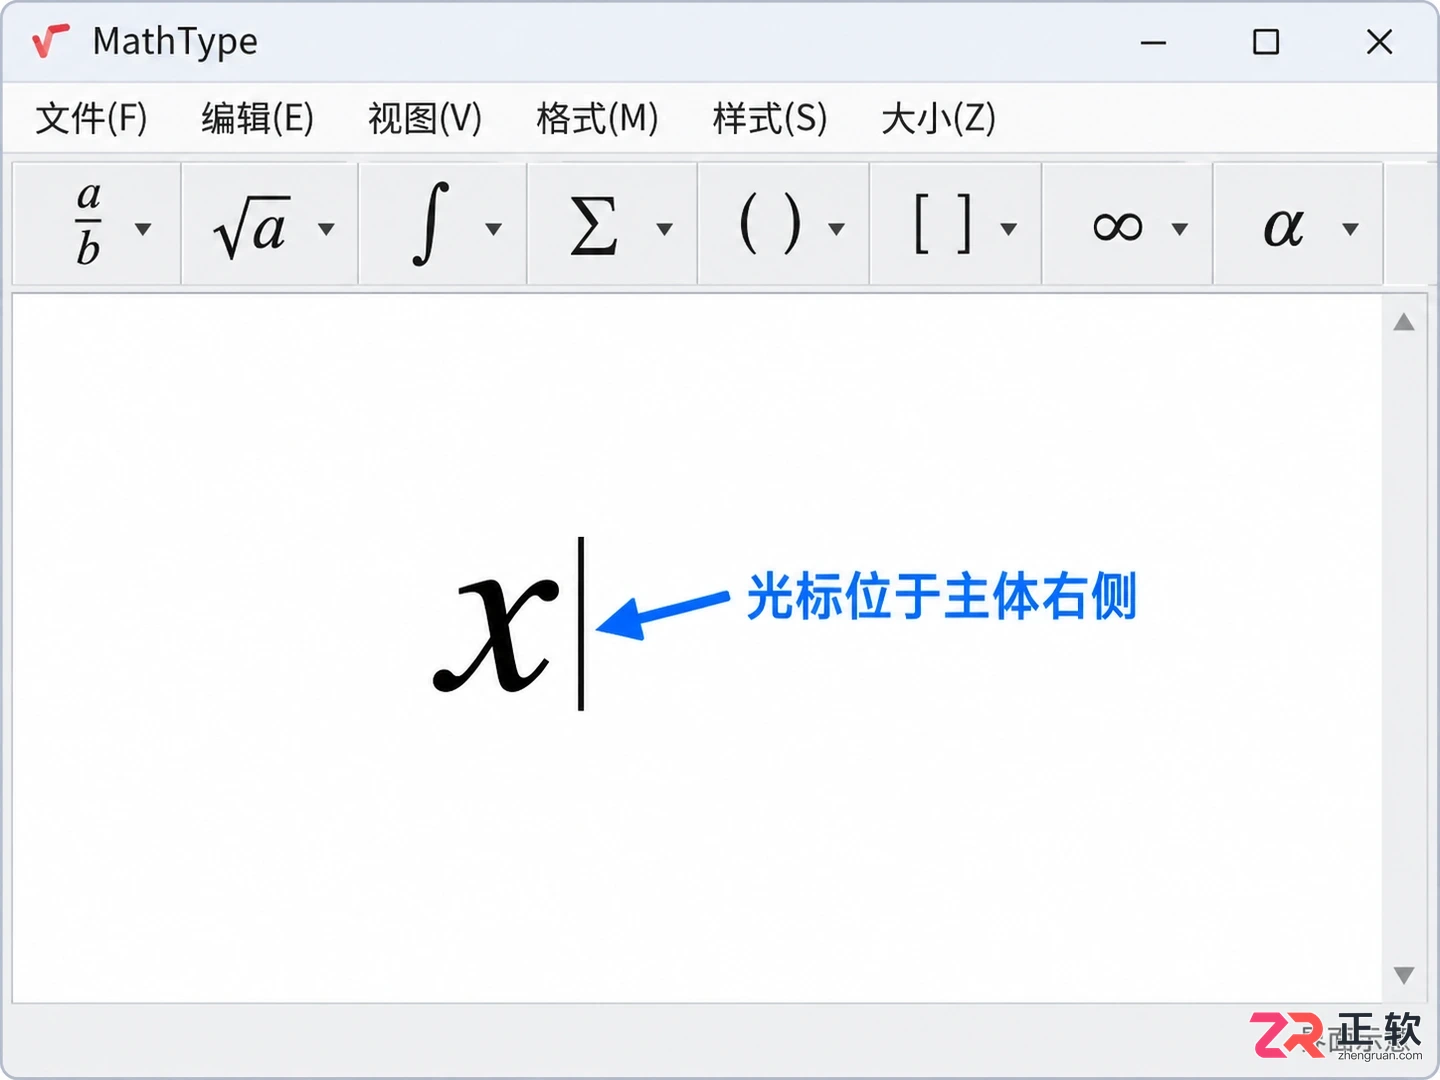Open the 样式(S) menu
Image resolution: width=1440 pixels, height=1080 pixels.
coord(770,118)
